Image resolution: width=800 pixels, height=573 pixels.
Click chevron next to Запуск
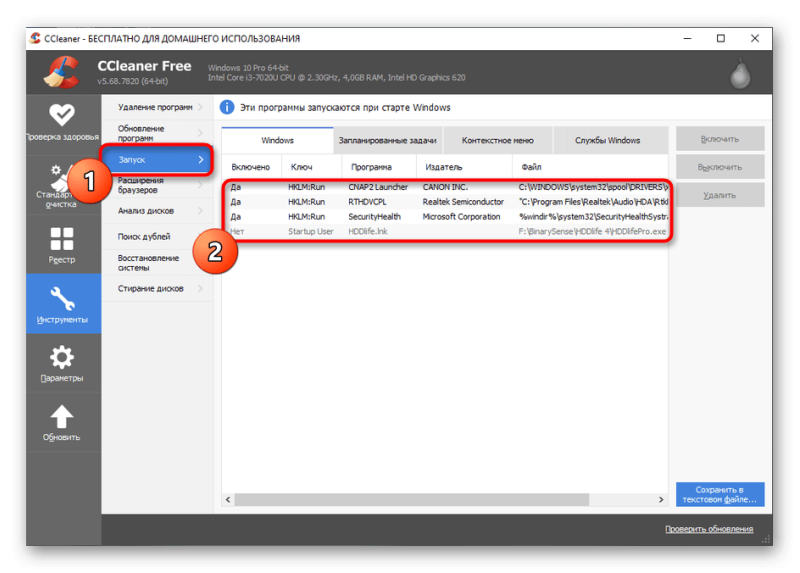click(x=201, y=160)
